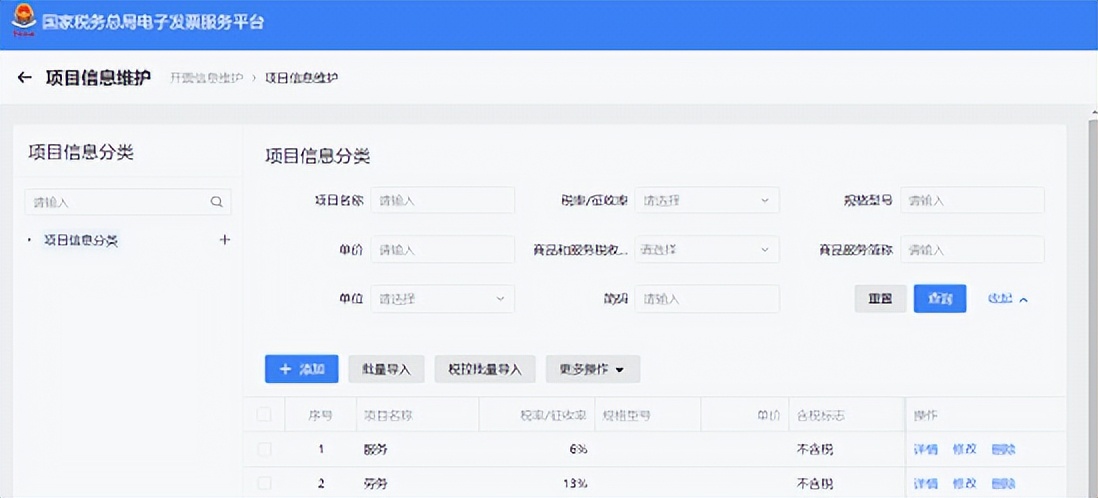The height and width of the screenshot is (498, 1098).
Task: Click the 商品服务简称 input field
Action: (972, 249)
